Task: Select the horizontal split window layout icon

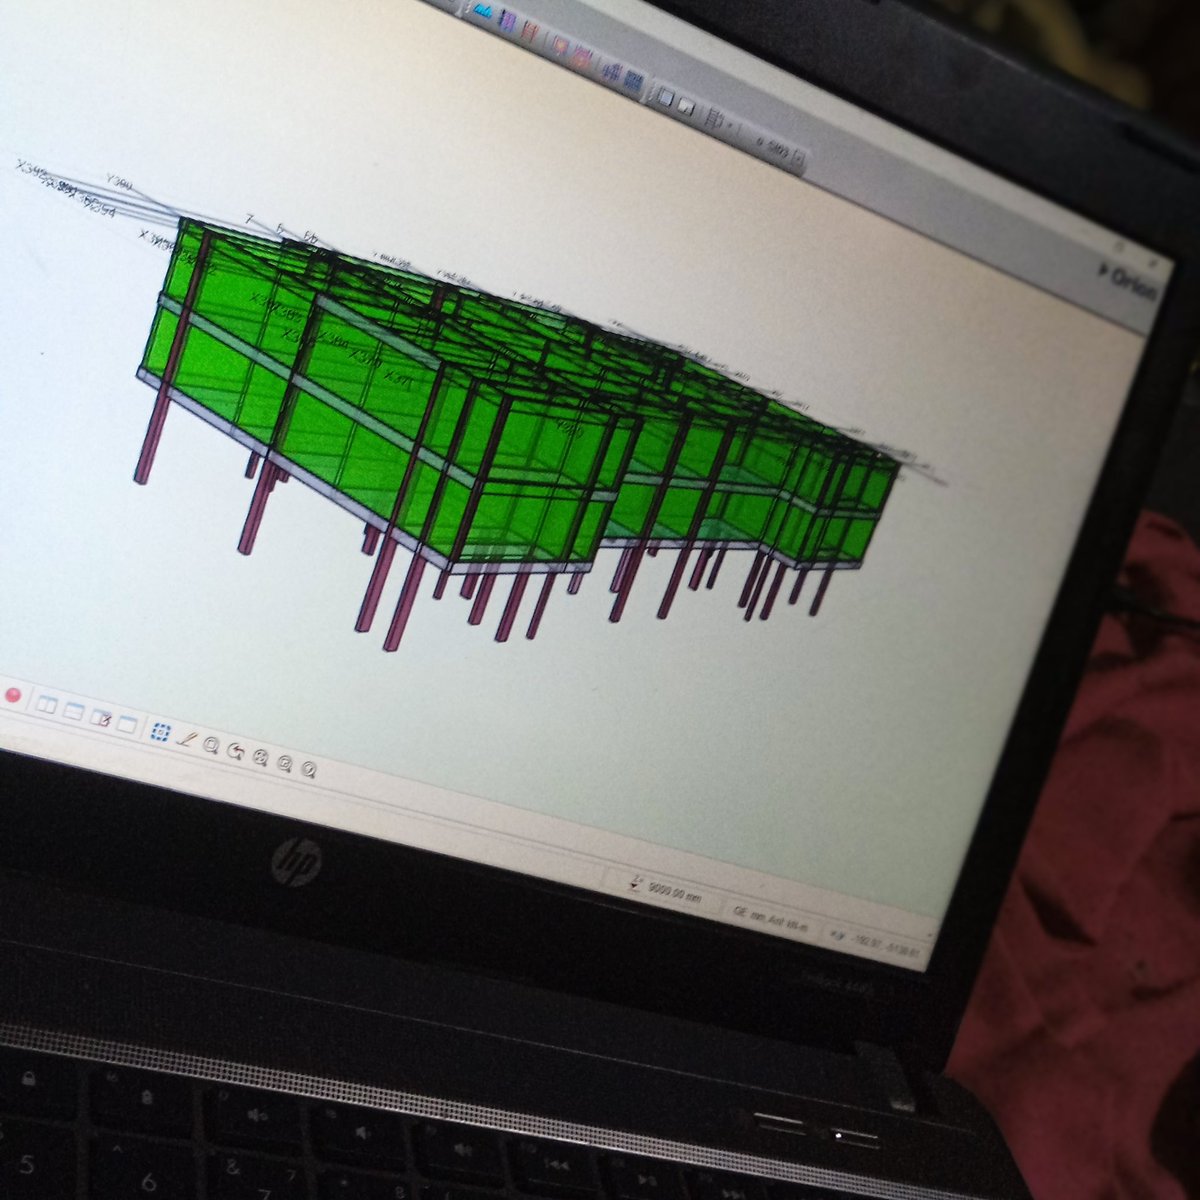Action: coord(73,711)
